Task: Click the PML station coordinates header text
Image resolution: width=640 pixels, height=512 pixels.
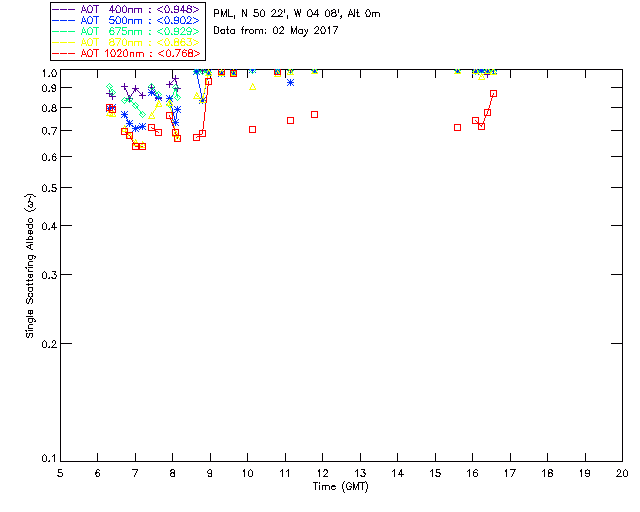Action: click(297, 13)
